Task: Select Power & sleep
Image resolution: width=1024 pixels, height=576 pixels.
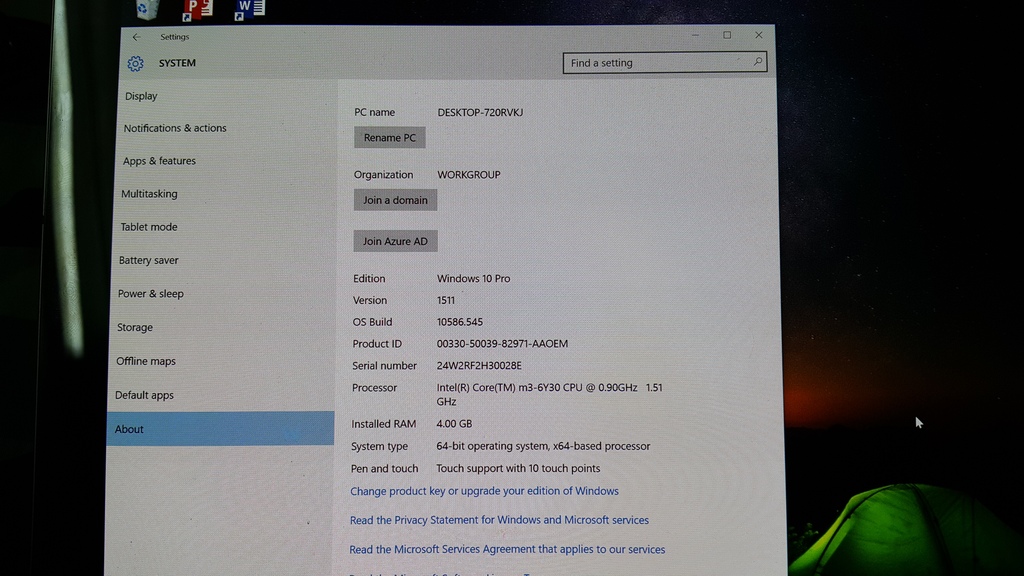Action: (150, 294)
